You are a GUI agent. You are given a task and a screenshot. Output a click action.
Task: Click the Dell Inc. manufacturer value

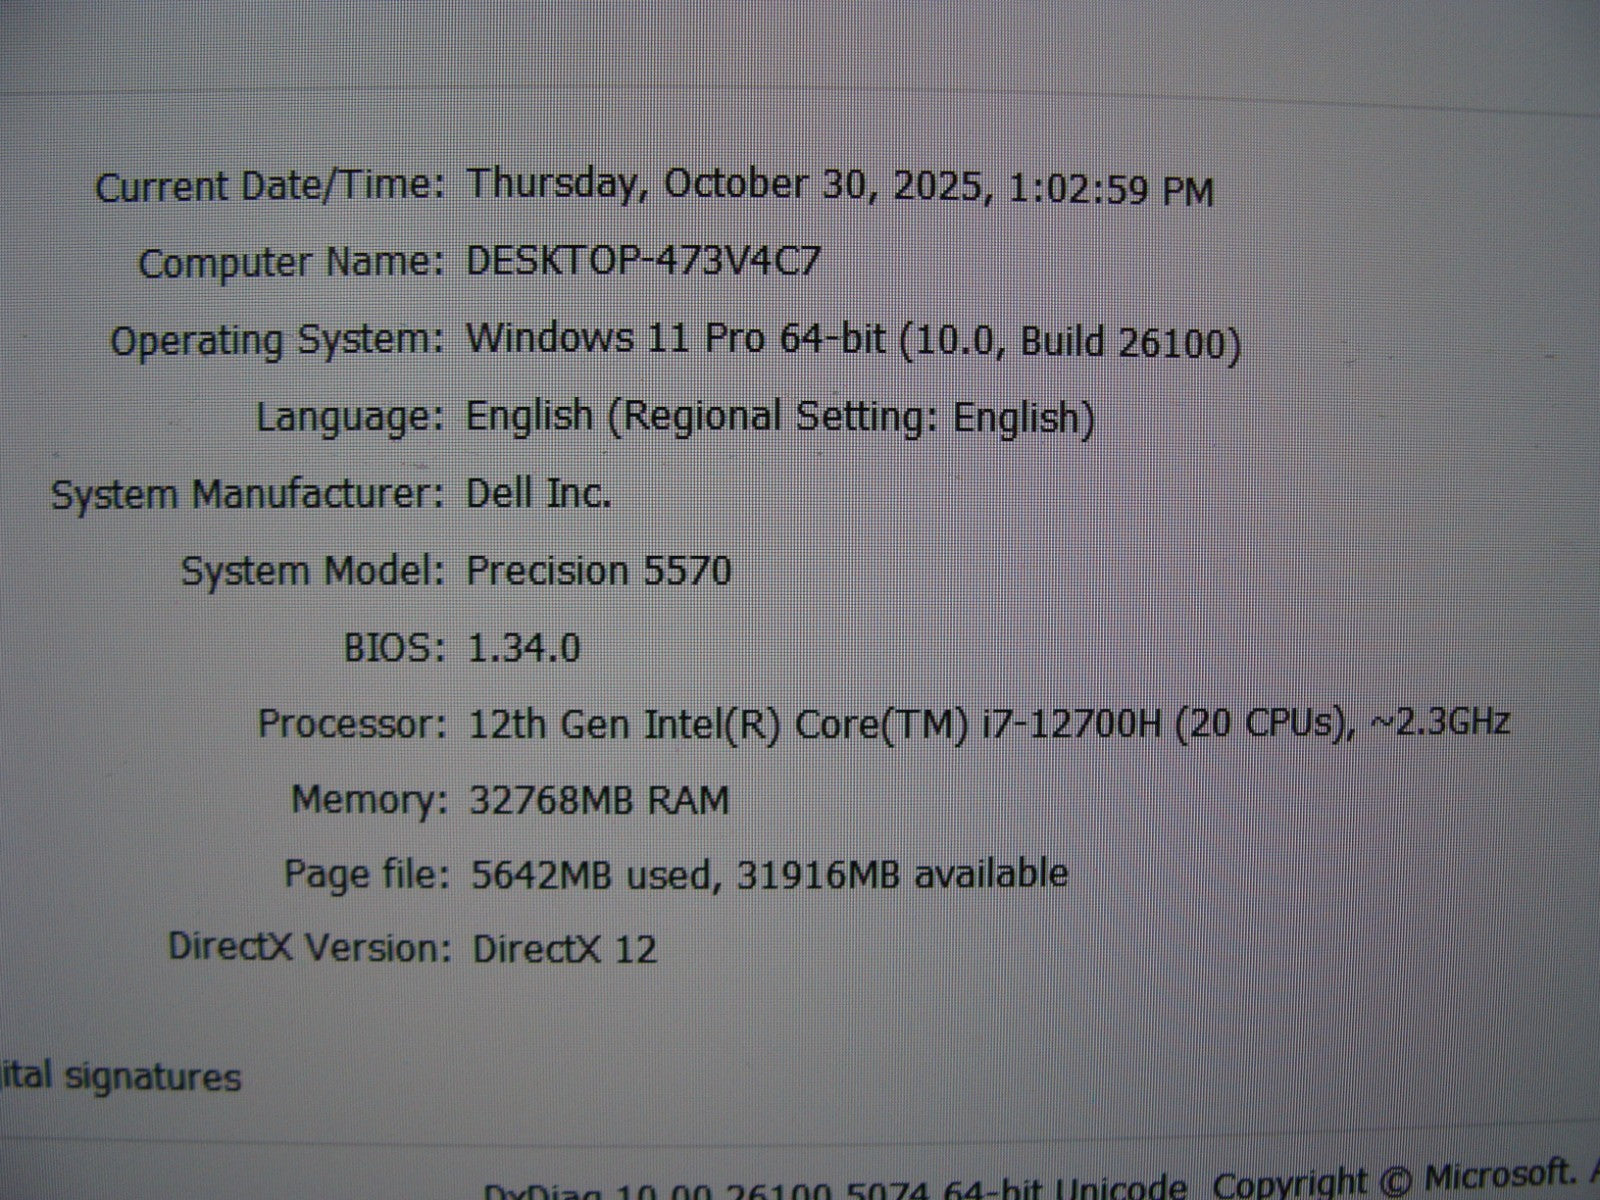click(x=538, y=493)
